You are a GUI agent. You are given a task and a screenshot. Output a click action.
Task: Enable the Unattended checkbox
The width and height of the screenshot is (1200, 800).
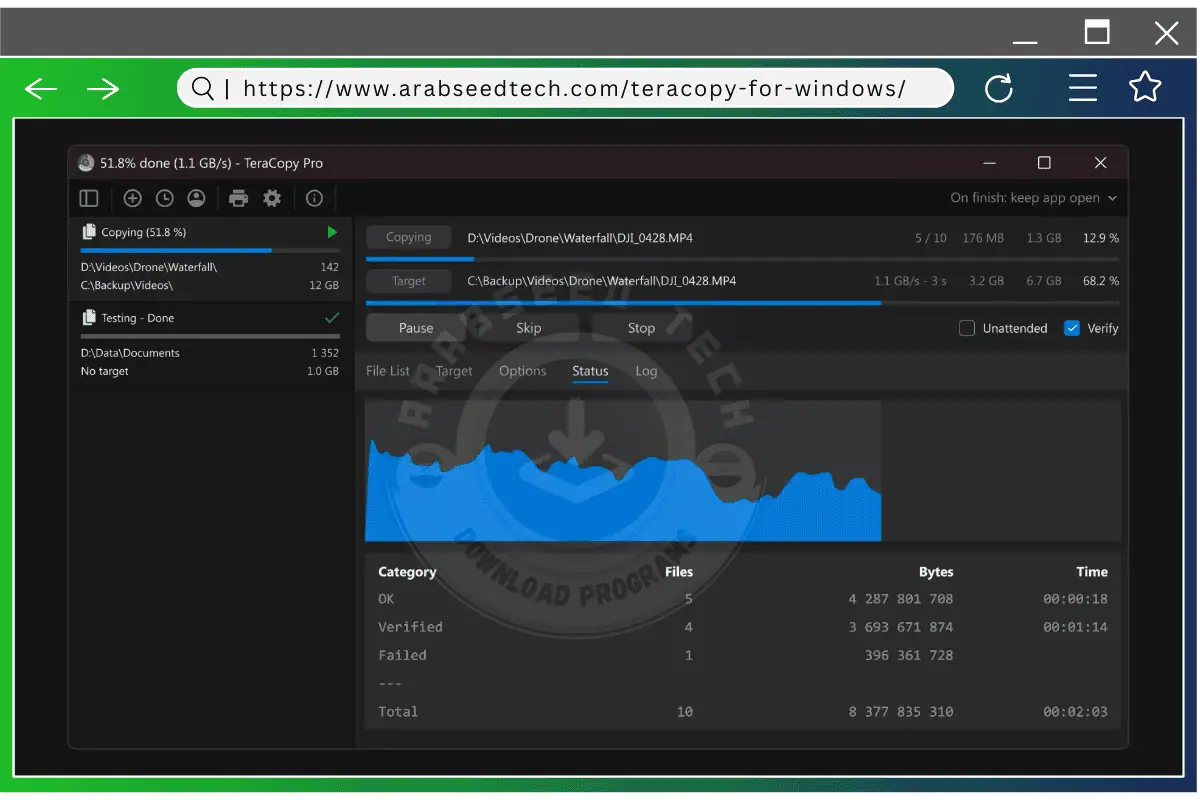pos(967,328)
